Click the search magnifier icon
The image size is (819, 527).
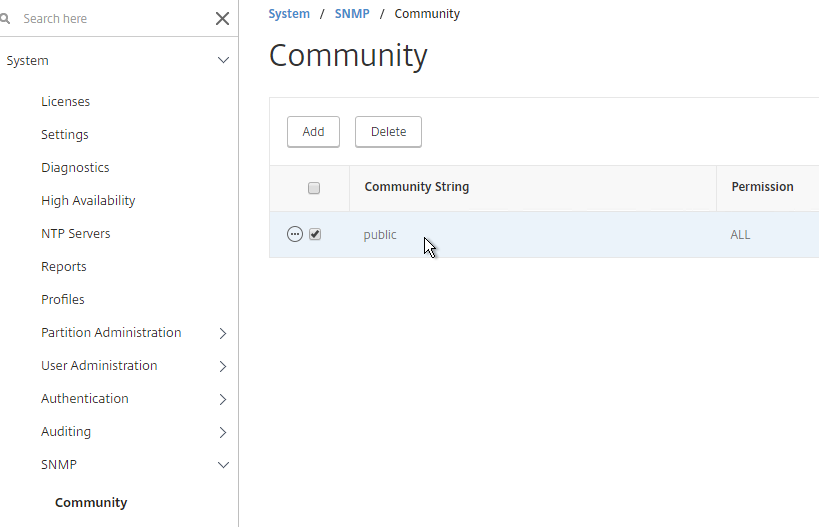[5, 19]
